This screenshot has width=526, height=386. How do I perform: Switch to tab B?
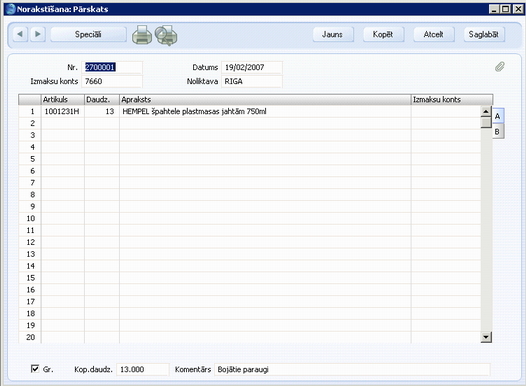tap(497, 131)
